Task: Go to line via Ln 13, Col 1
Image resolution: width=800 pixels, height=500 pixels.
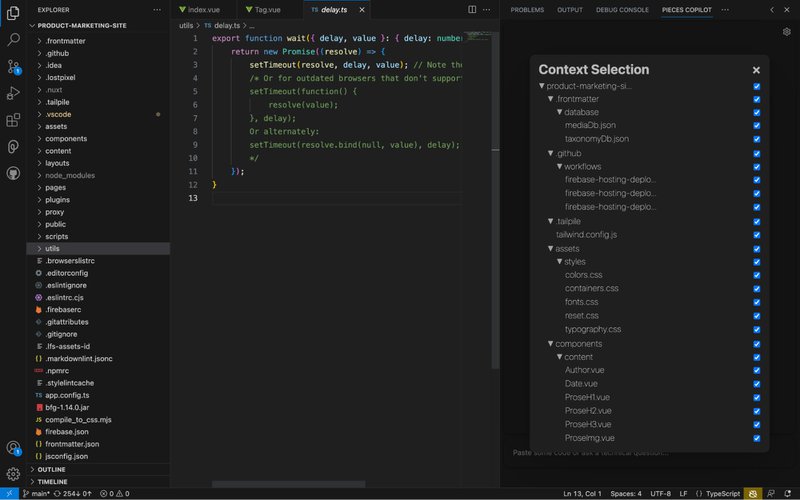Action: 582,493
